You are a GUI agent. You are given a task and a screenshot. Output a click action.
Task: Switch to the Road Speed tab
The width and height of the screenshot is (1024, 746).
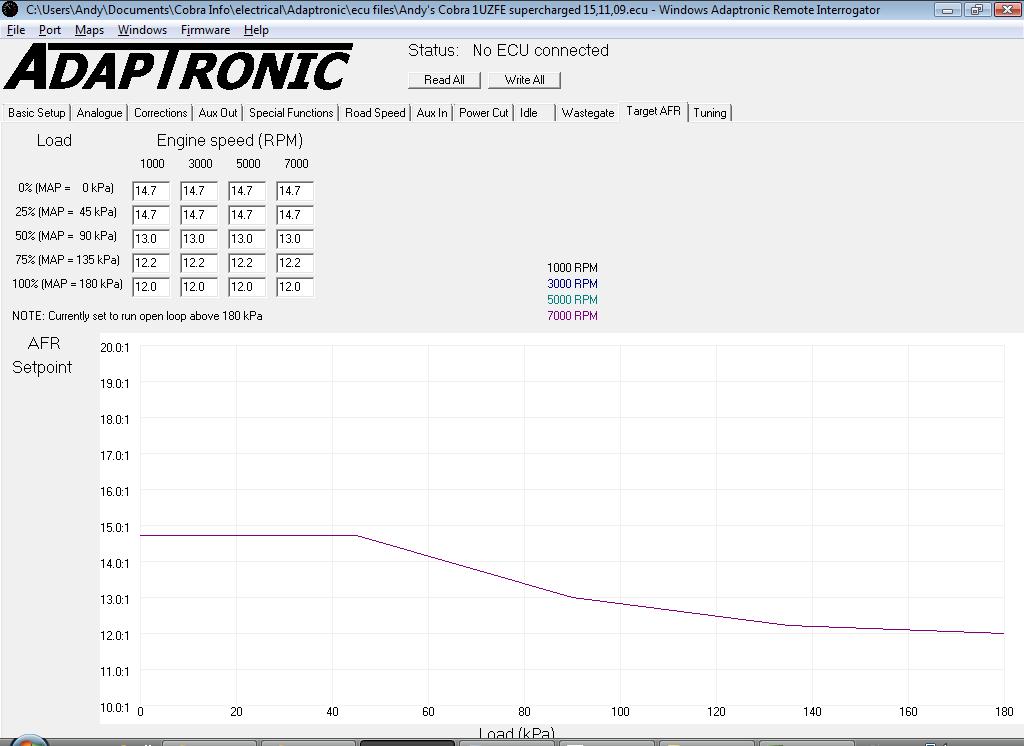pyautogui.click(x=376, y=113)
